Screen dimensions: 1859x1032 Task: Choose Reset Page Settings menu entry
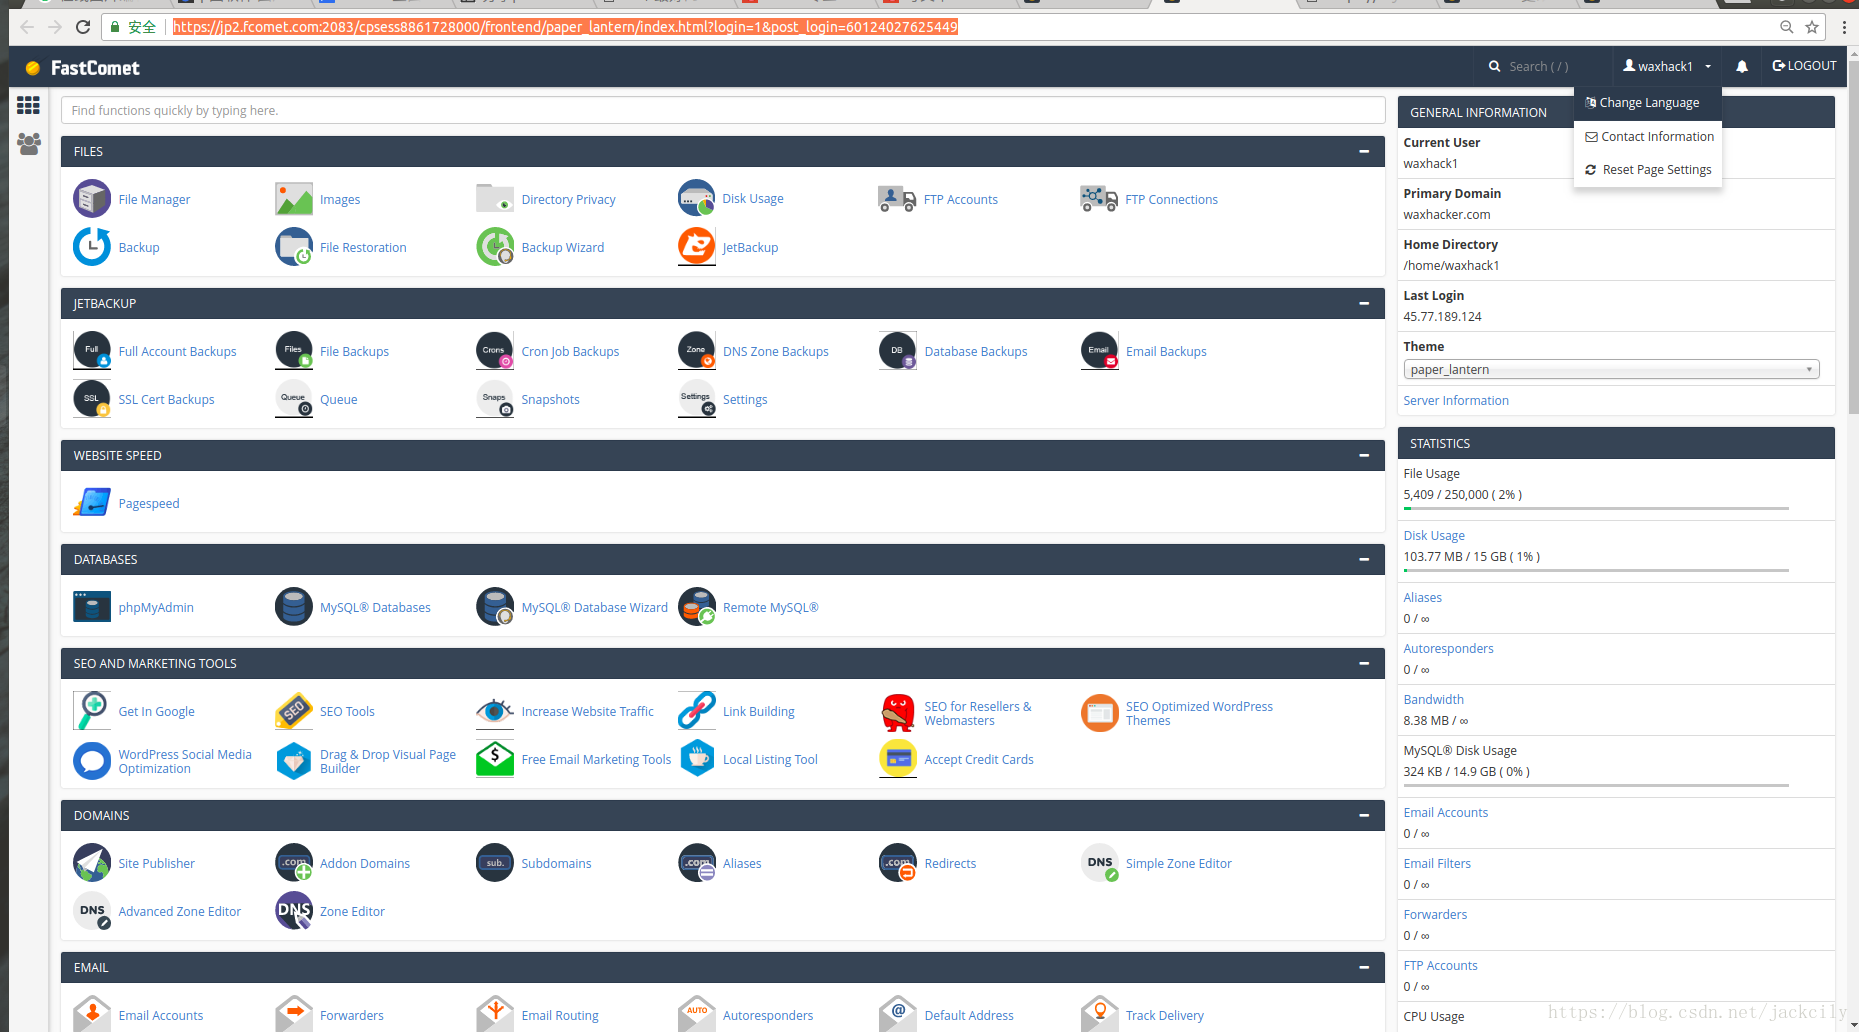coord(1647,169)
